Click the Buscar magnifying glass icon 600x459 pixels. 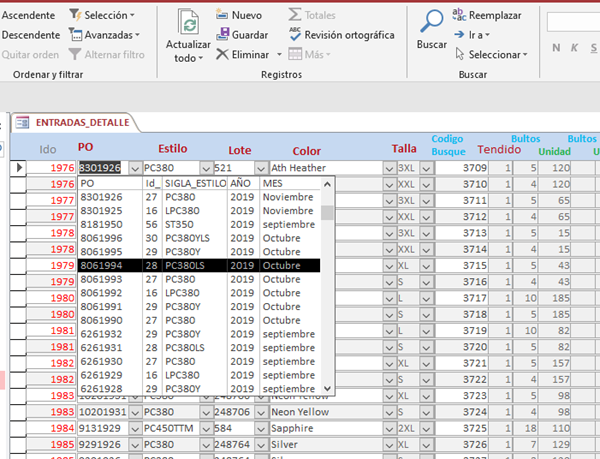click(431, 22)
